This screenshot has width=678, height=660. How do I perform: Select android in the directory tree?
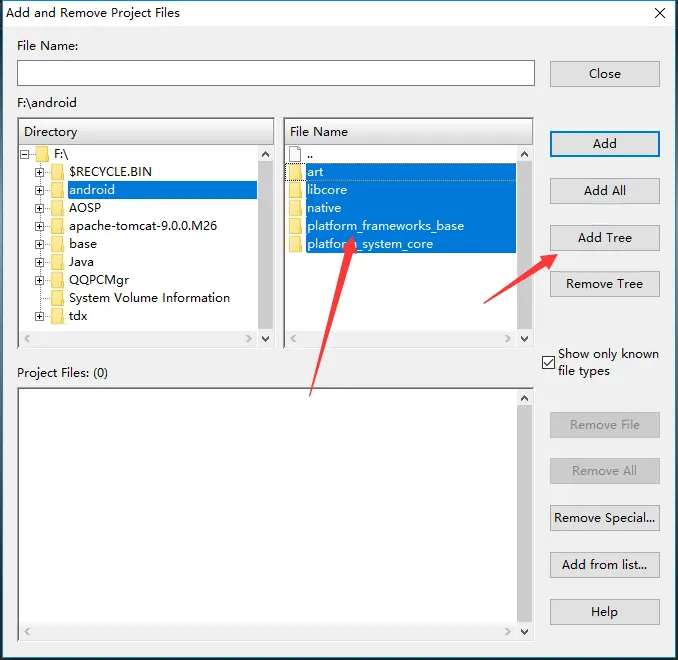92,190
